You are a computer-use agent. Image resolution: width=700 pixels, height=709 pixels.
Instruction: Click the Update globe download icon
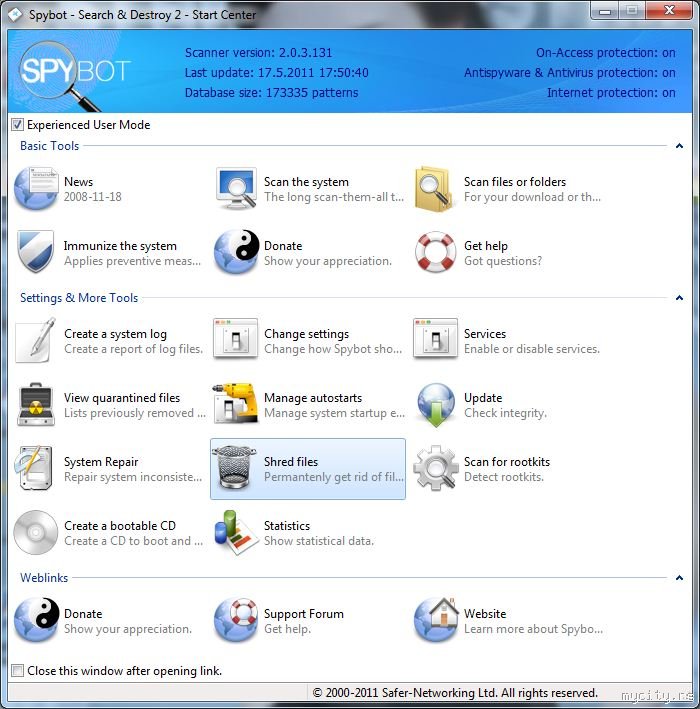point(436,405)
